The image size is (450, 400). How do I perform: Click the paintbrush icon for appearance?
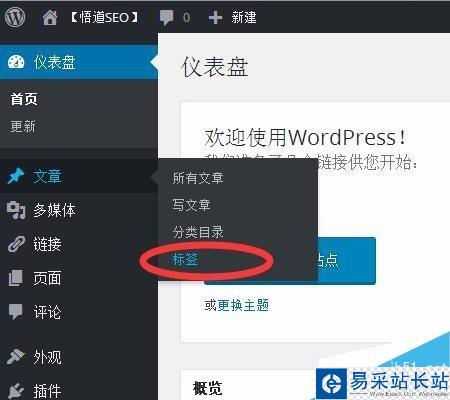(x=16, y=357)
